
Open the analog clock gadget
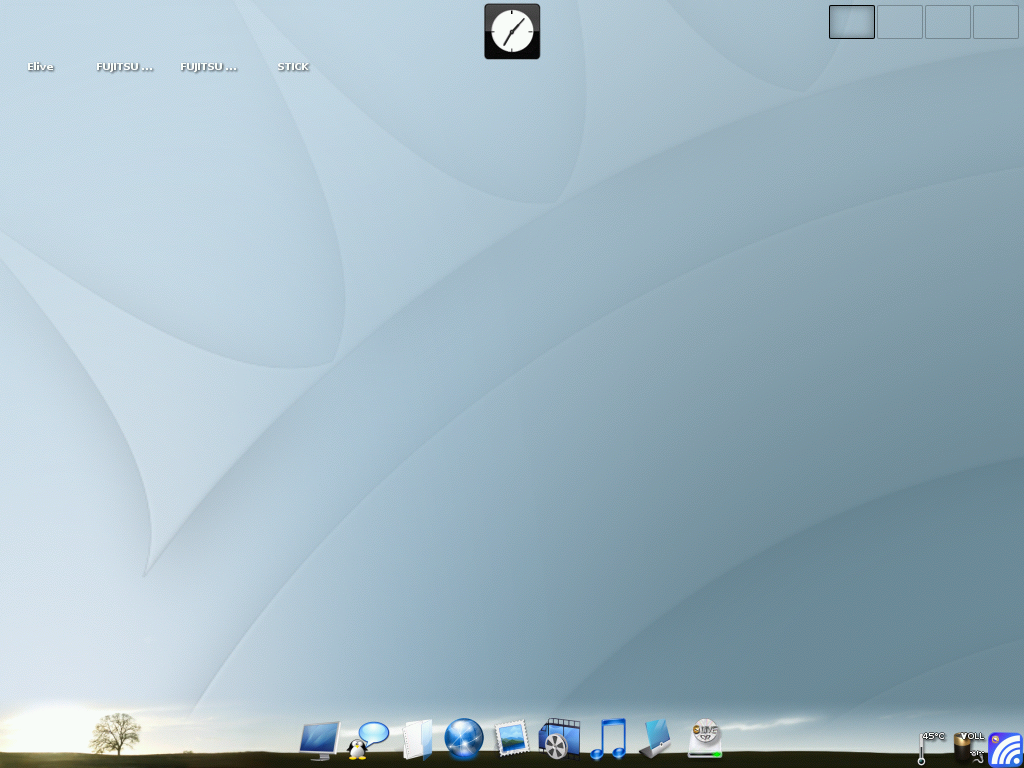click(512, 31)
